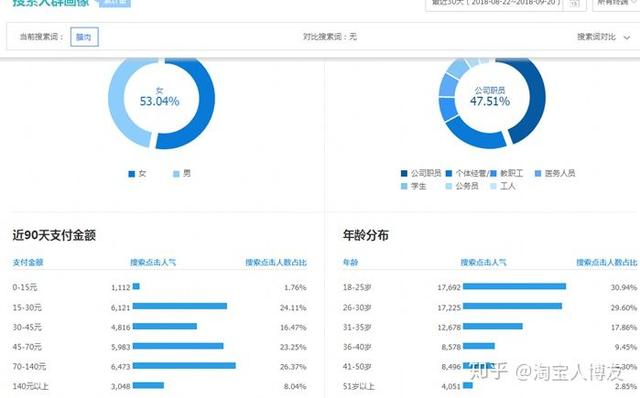Viewport: 640px width, 398px height.
Task: Click the 15-30元 row label
Action: click(27, 307)
